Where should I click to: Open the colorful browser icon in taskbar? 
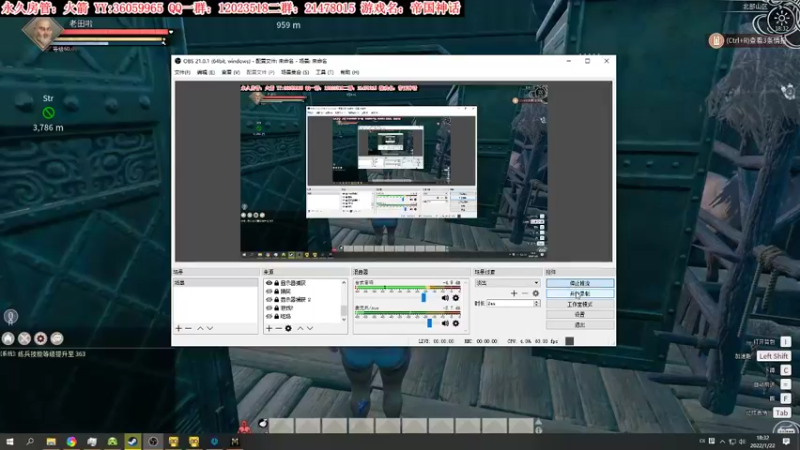[x=71, y=441]
